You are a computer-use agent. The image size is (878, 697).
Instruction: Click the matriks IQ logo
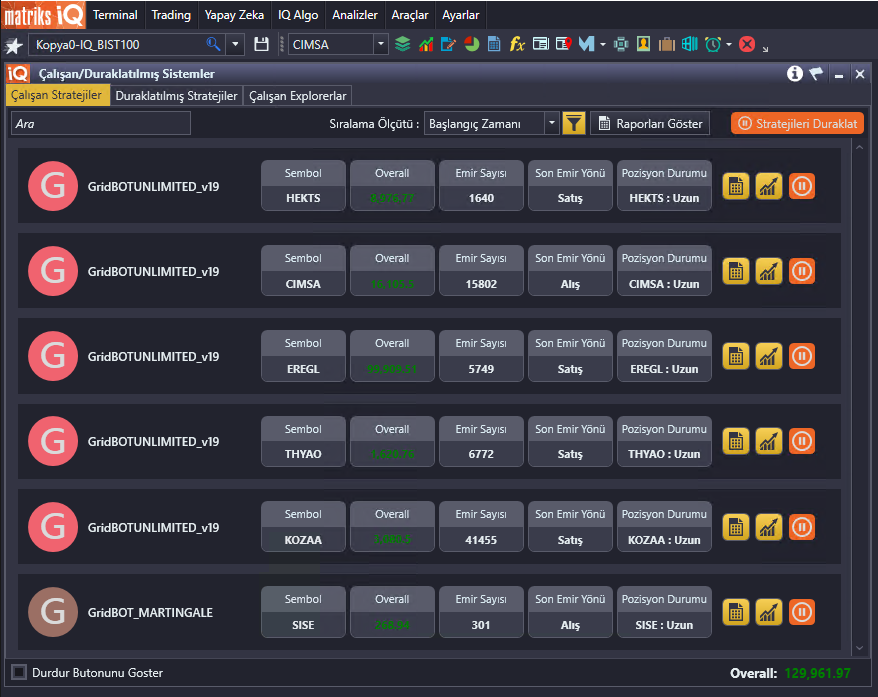pyautogui.click(x=44, y=15)
